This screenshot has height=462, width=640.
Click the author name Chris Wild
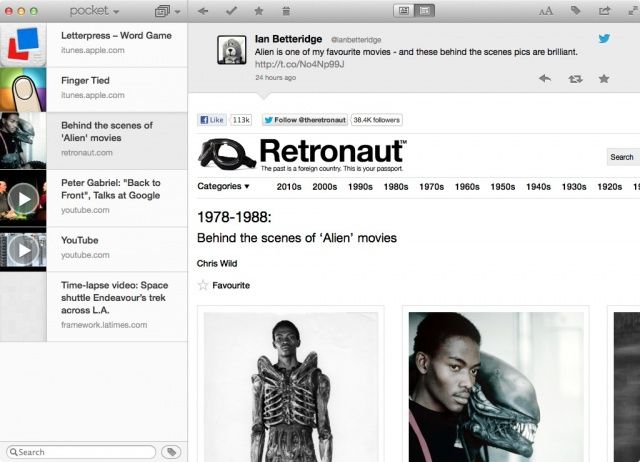pos(217,263)
